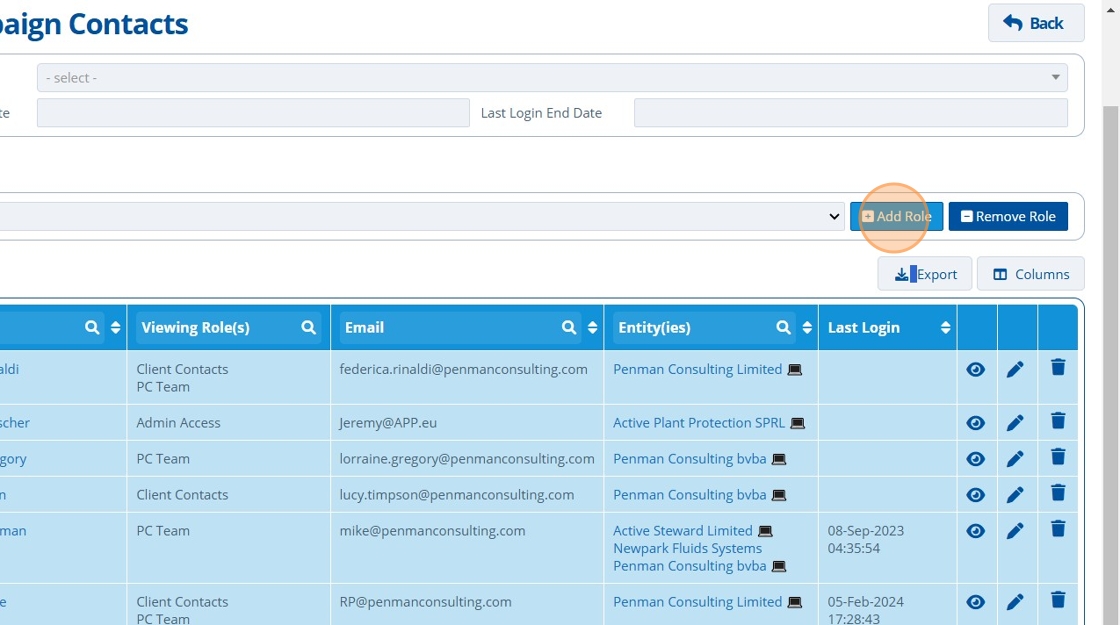Viewport: 1120px width, 625px height.
Task: Delete the RP@penmanconsulting.com contact
Action: click(1058, 600)
